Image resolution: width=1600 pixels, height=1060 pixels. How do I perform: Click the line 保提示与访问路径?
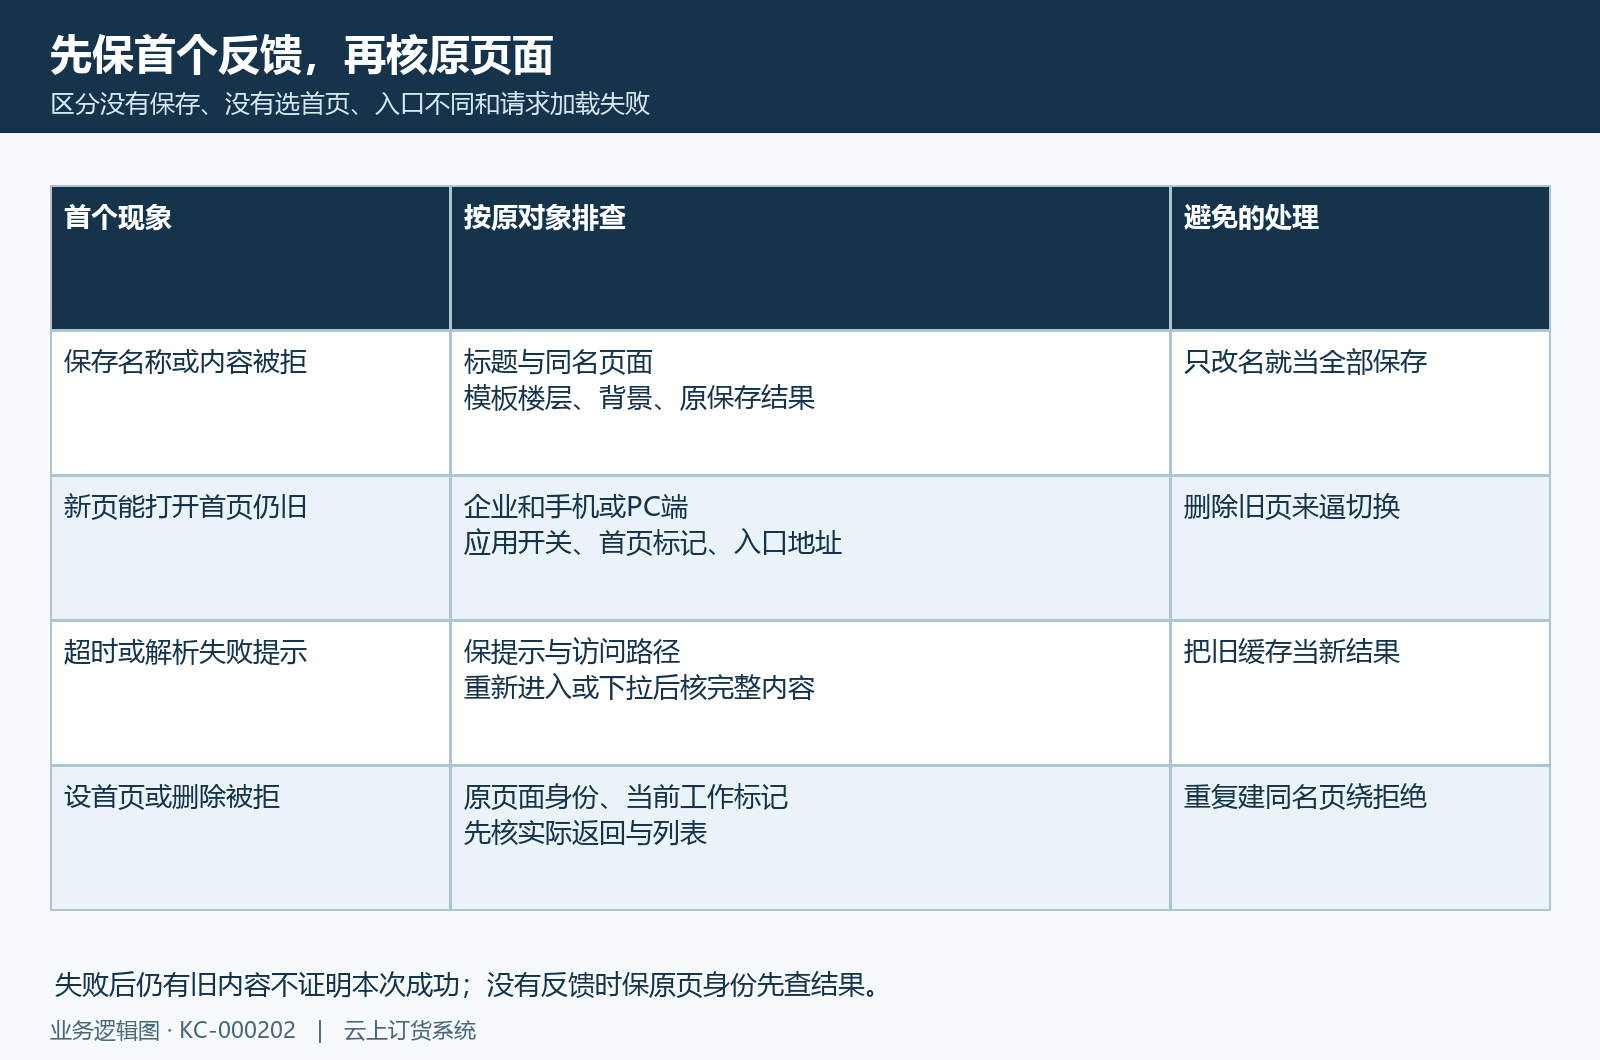(572, 652)
